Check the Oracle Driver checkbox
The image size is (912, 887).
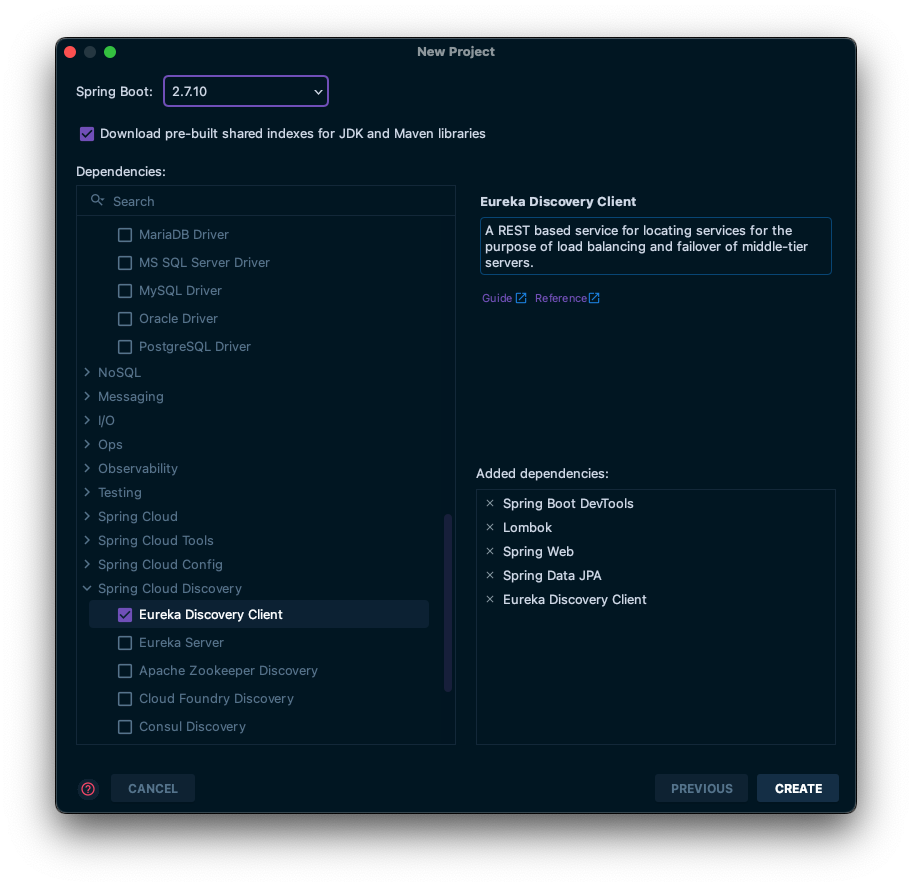tap(125, 319)
